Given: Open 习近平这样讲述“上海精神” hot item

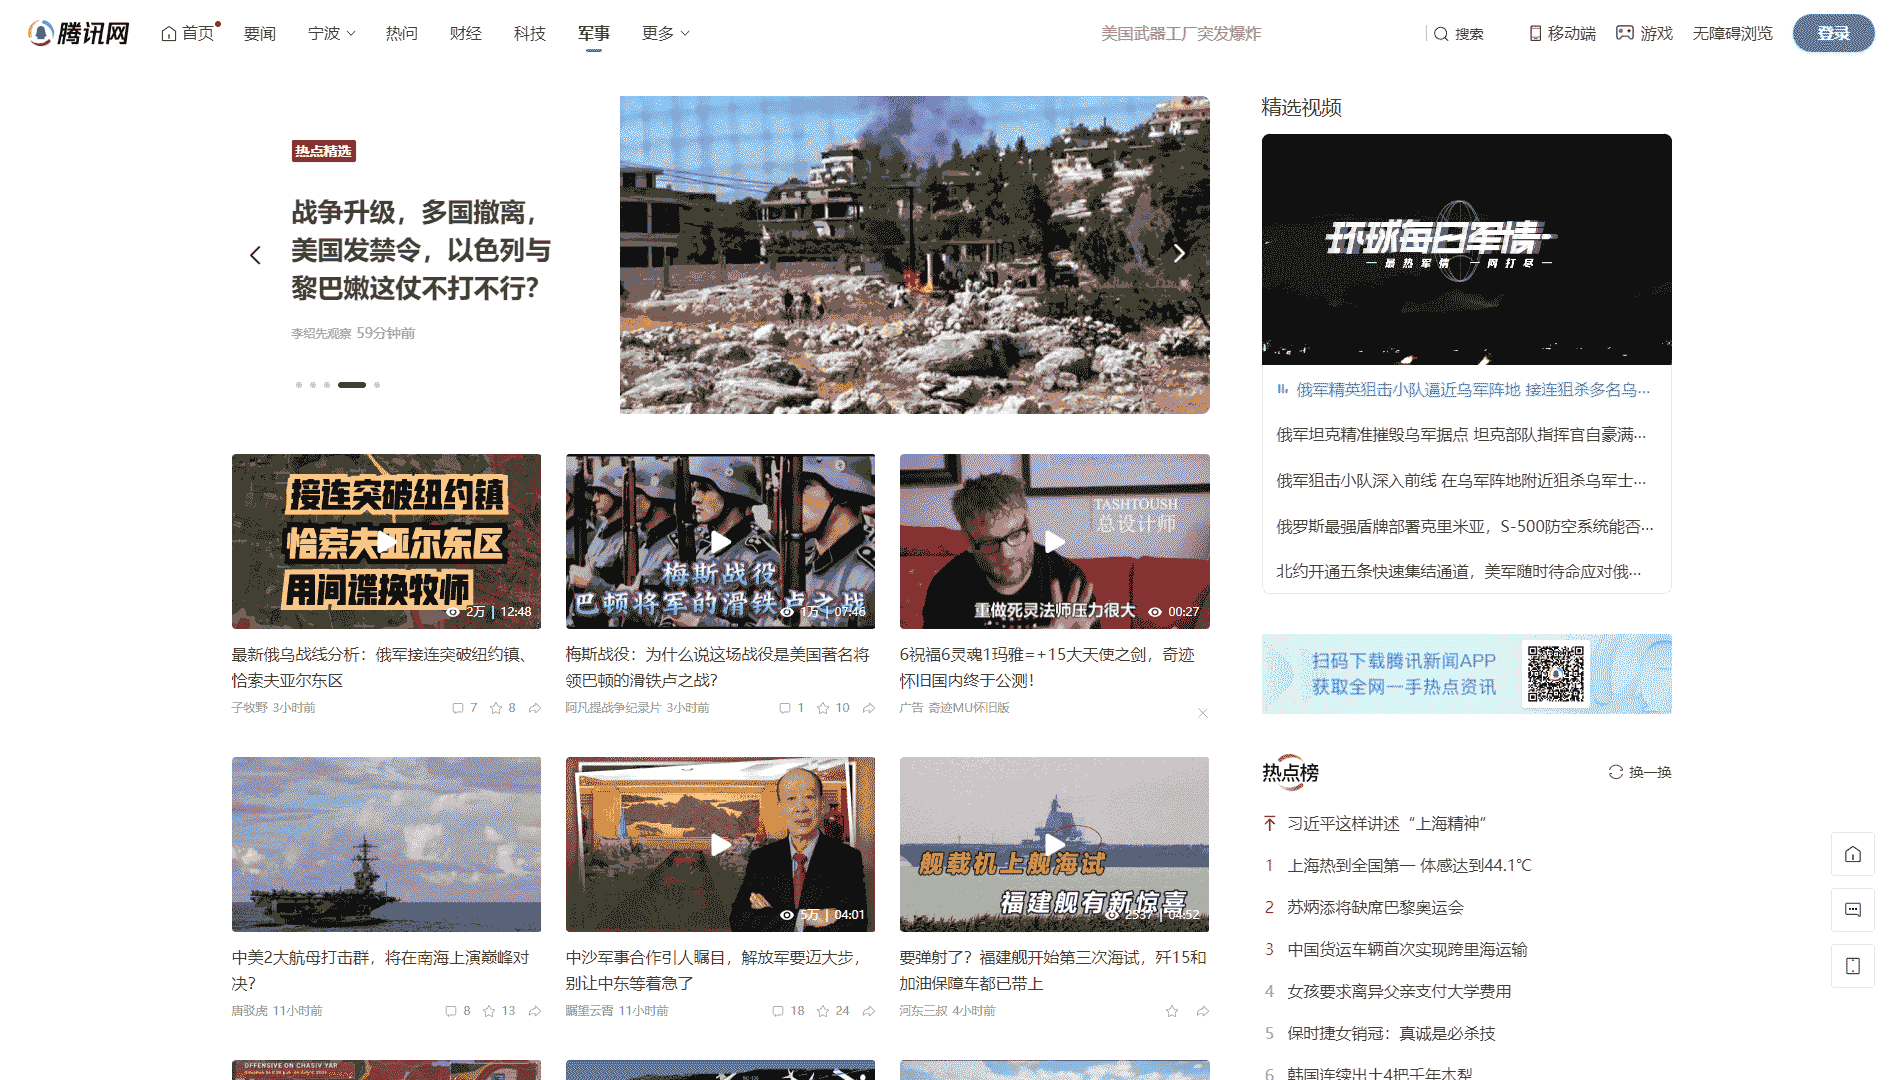Looking at the screenshot, I should pyautogui.click(x=1387, y=823).
